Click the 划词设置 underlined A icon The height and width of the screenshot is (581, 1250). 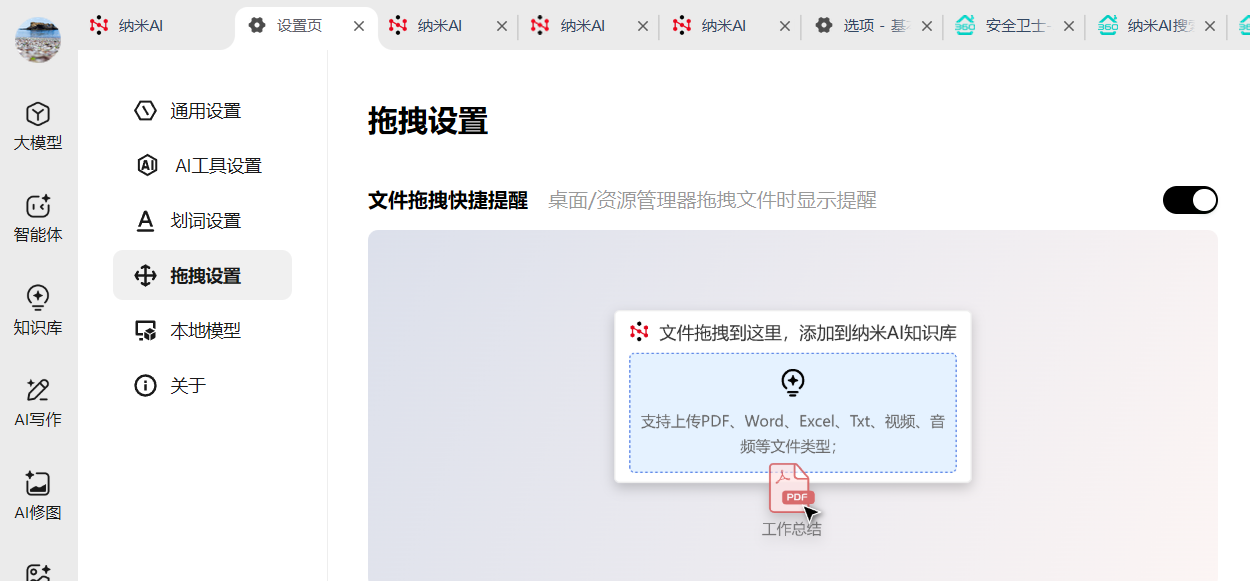click(x=145, y=221)
